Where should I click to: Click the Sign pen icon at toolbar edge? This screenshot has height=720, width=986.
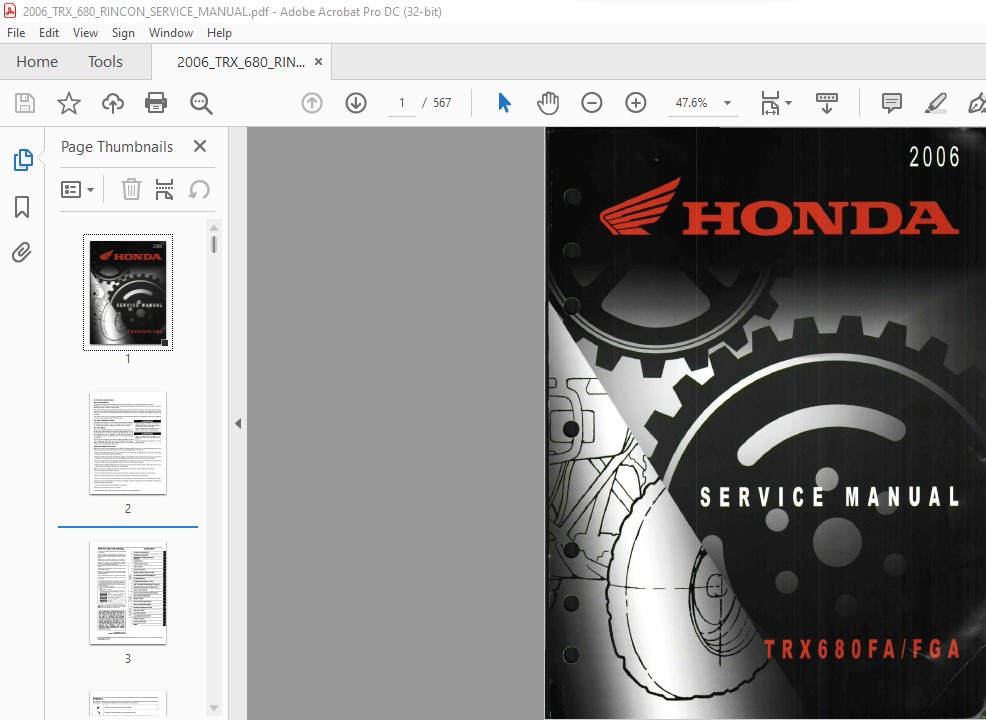[x=977, y=102]
